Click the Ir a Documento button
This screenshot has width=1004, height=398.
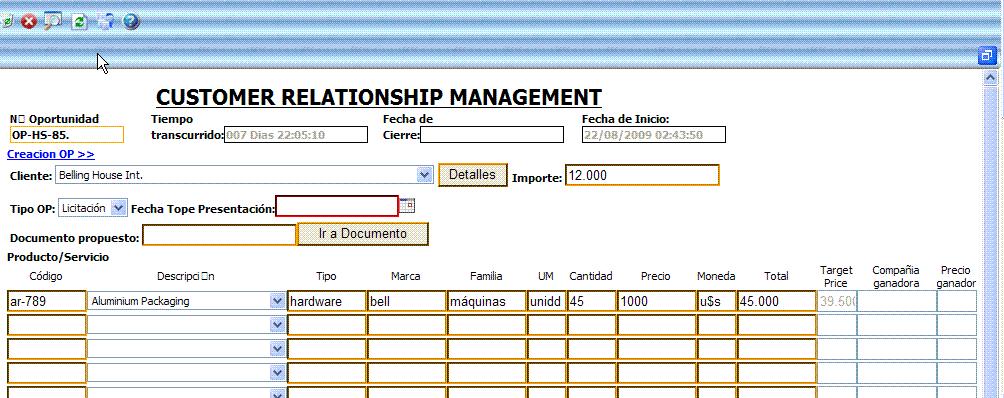coord(363,234)
